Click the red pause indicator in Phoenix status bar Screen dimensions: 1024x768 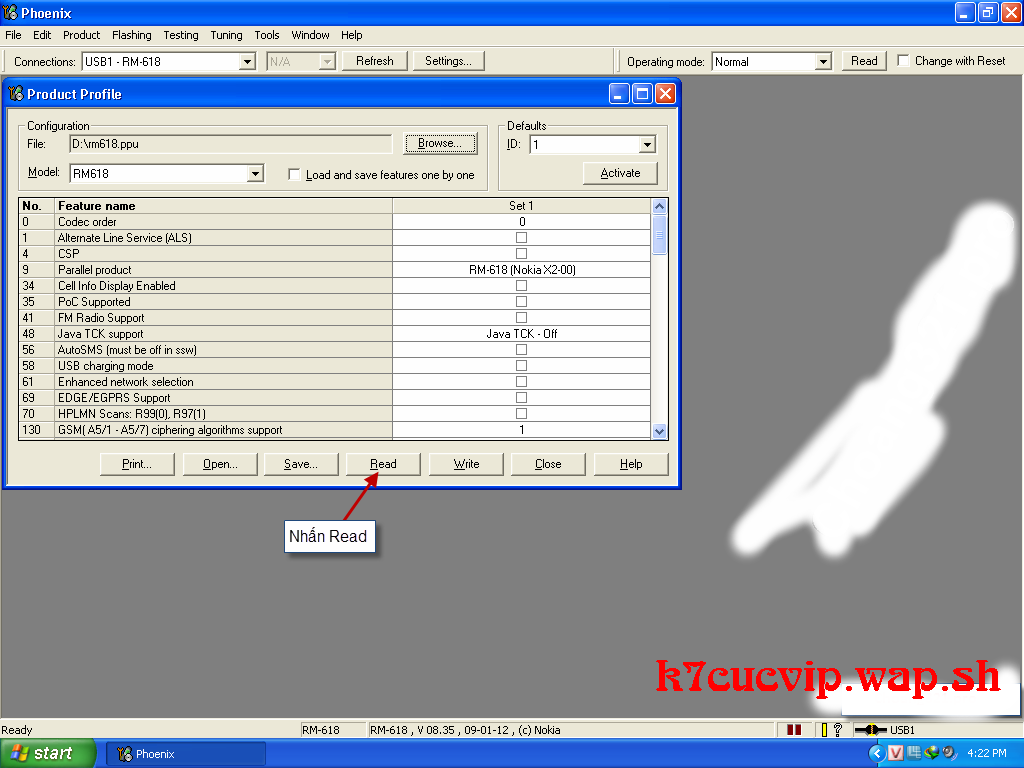tap(795, 730)
